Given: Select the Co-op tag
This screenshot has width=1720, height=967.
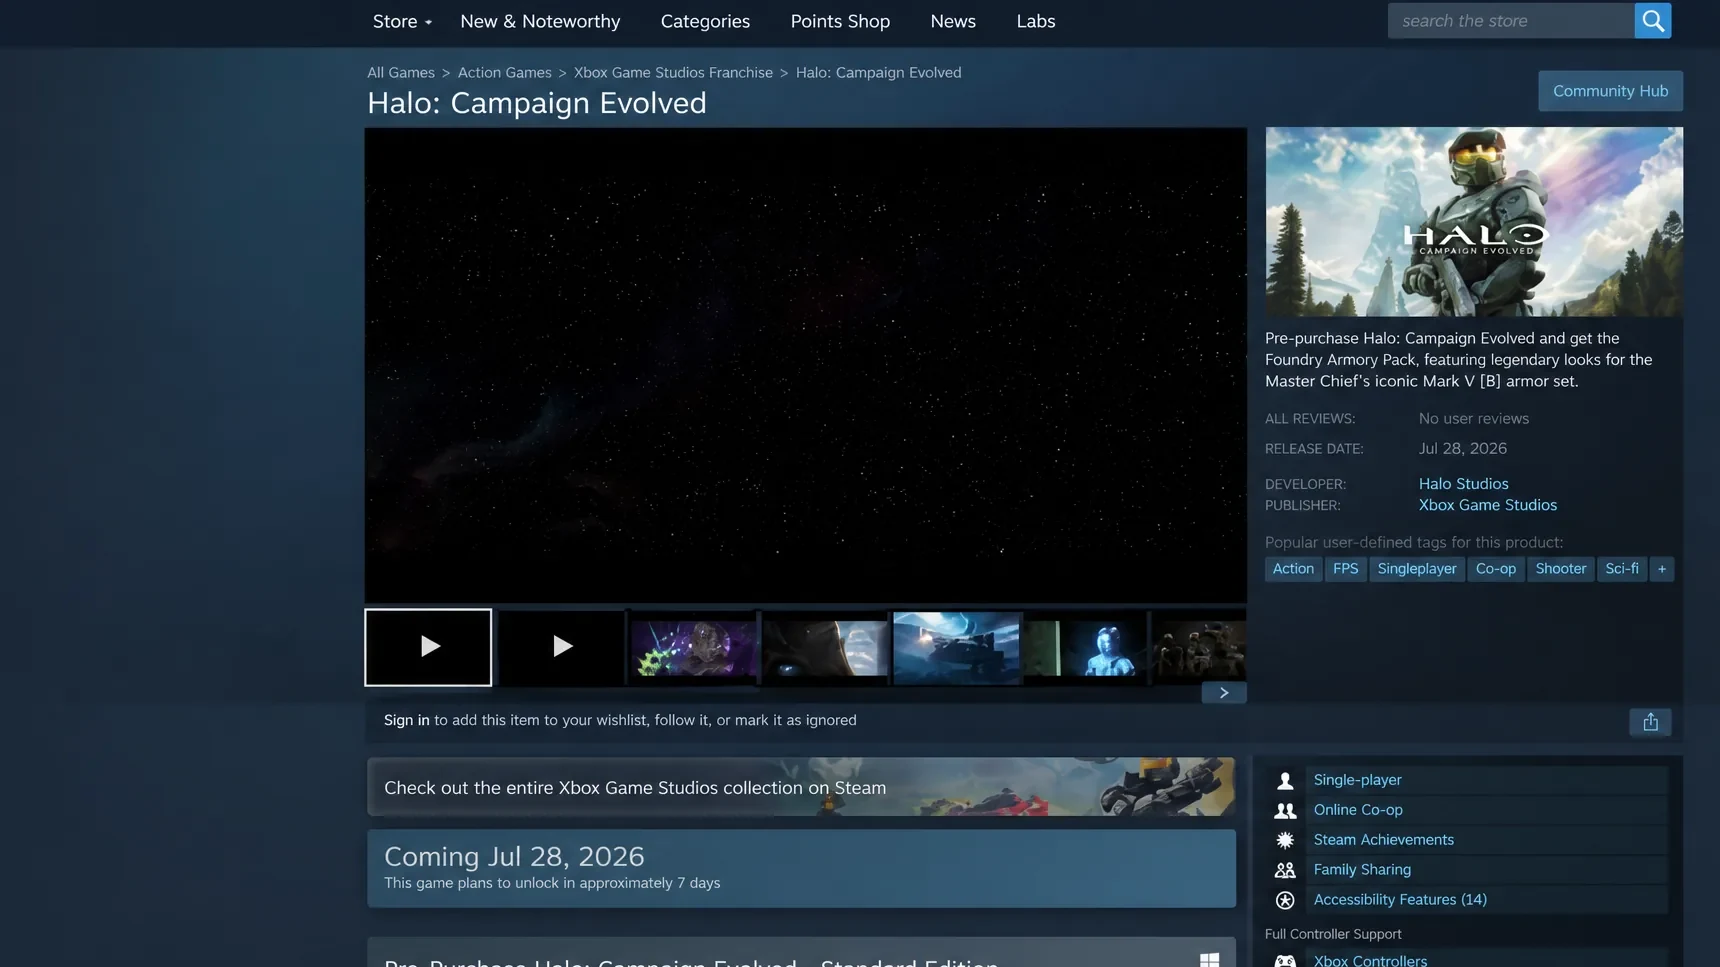Looking at the screenshot, I should (1495, 569).
